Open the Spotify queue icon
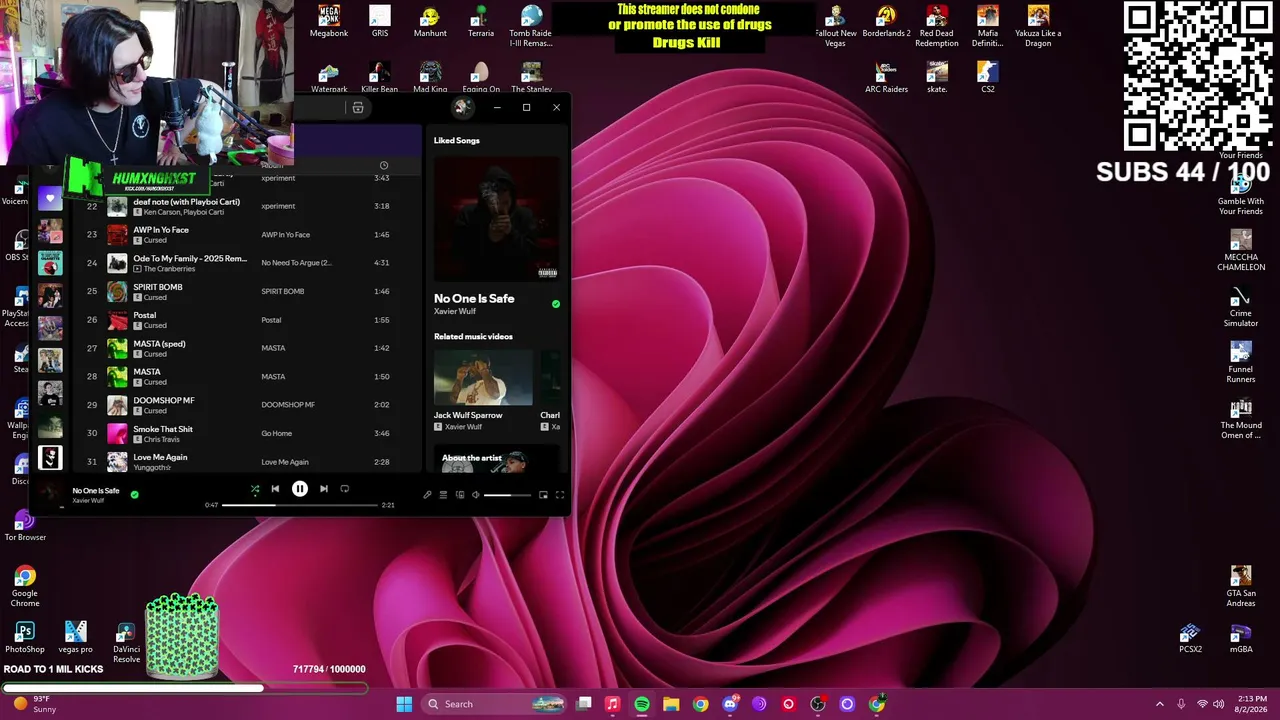 coord(443,495)
